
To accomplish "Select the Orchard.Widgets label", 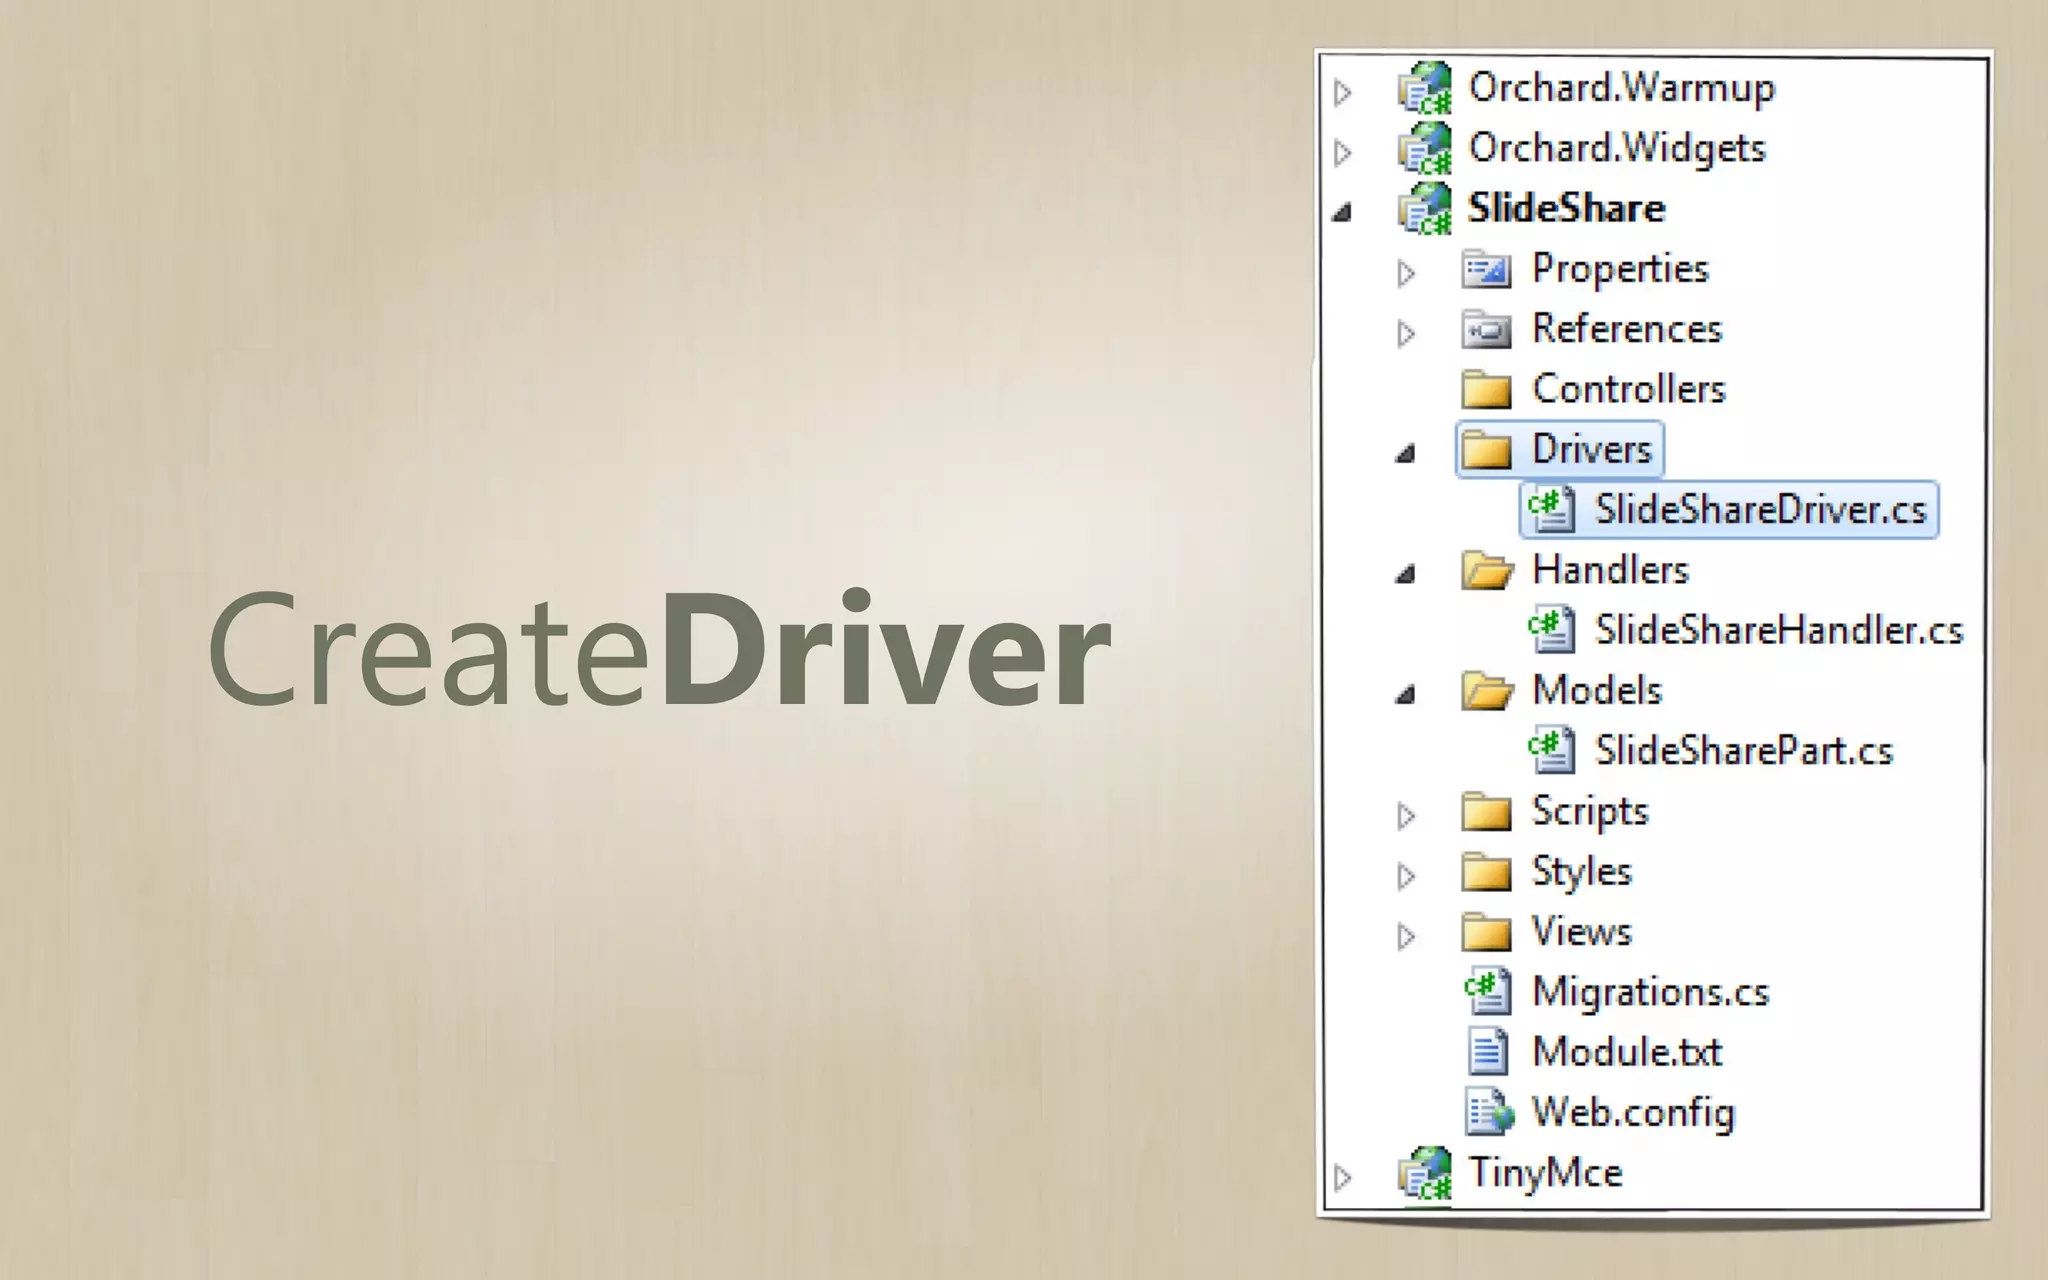I will [x=1617, y=149].
